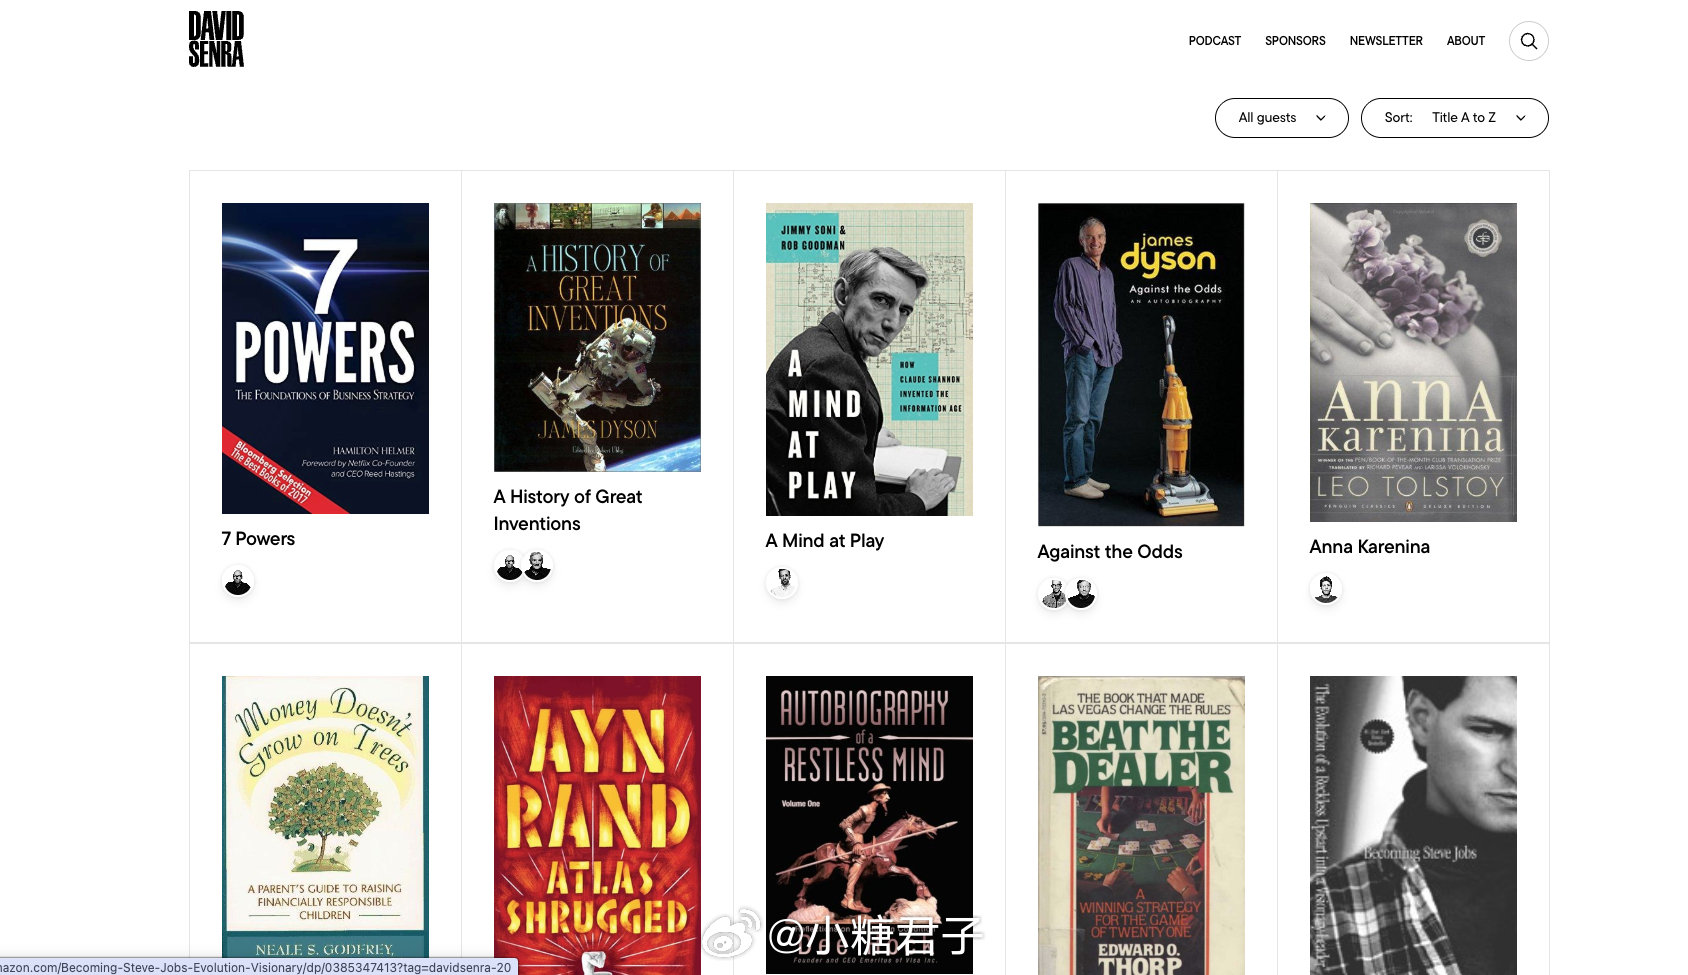View the Ayn Rand Atlas Shrugged cover

597,825
